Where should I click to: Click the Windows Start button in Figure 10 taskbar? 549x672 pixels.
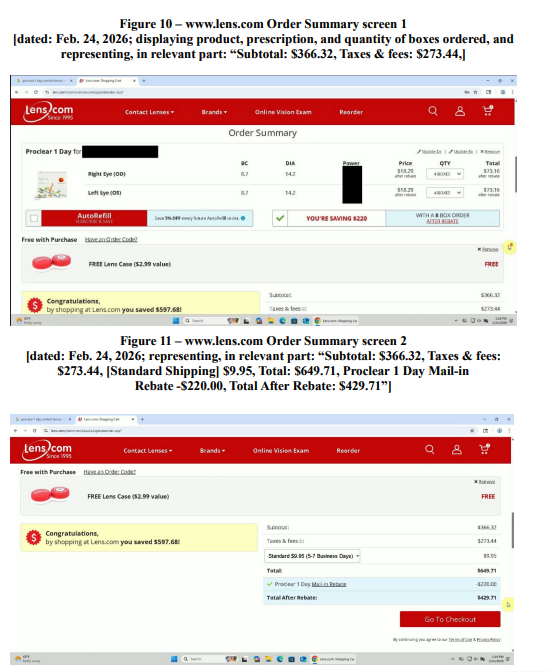(176, 321)
